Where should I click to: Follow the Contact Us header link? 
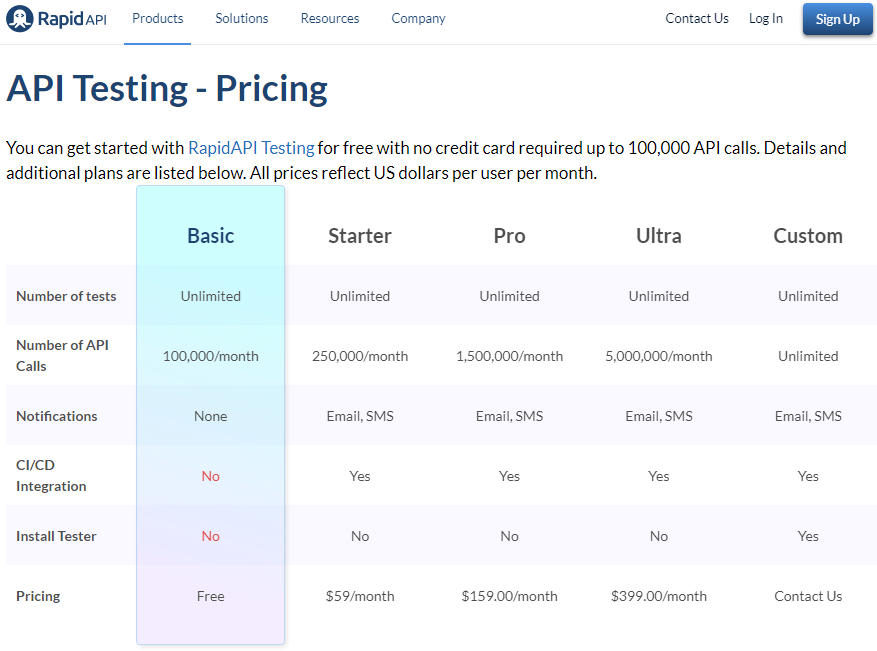point(697,18)
